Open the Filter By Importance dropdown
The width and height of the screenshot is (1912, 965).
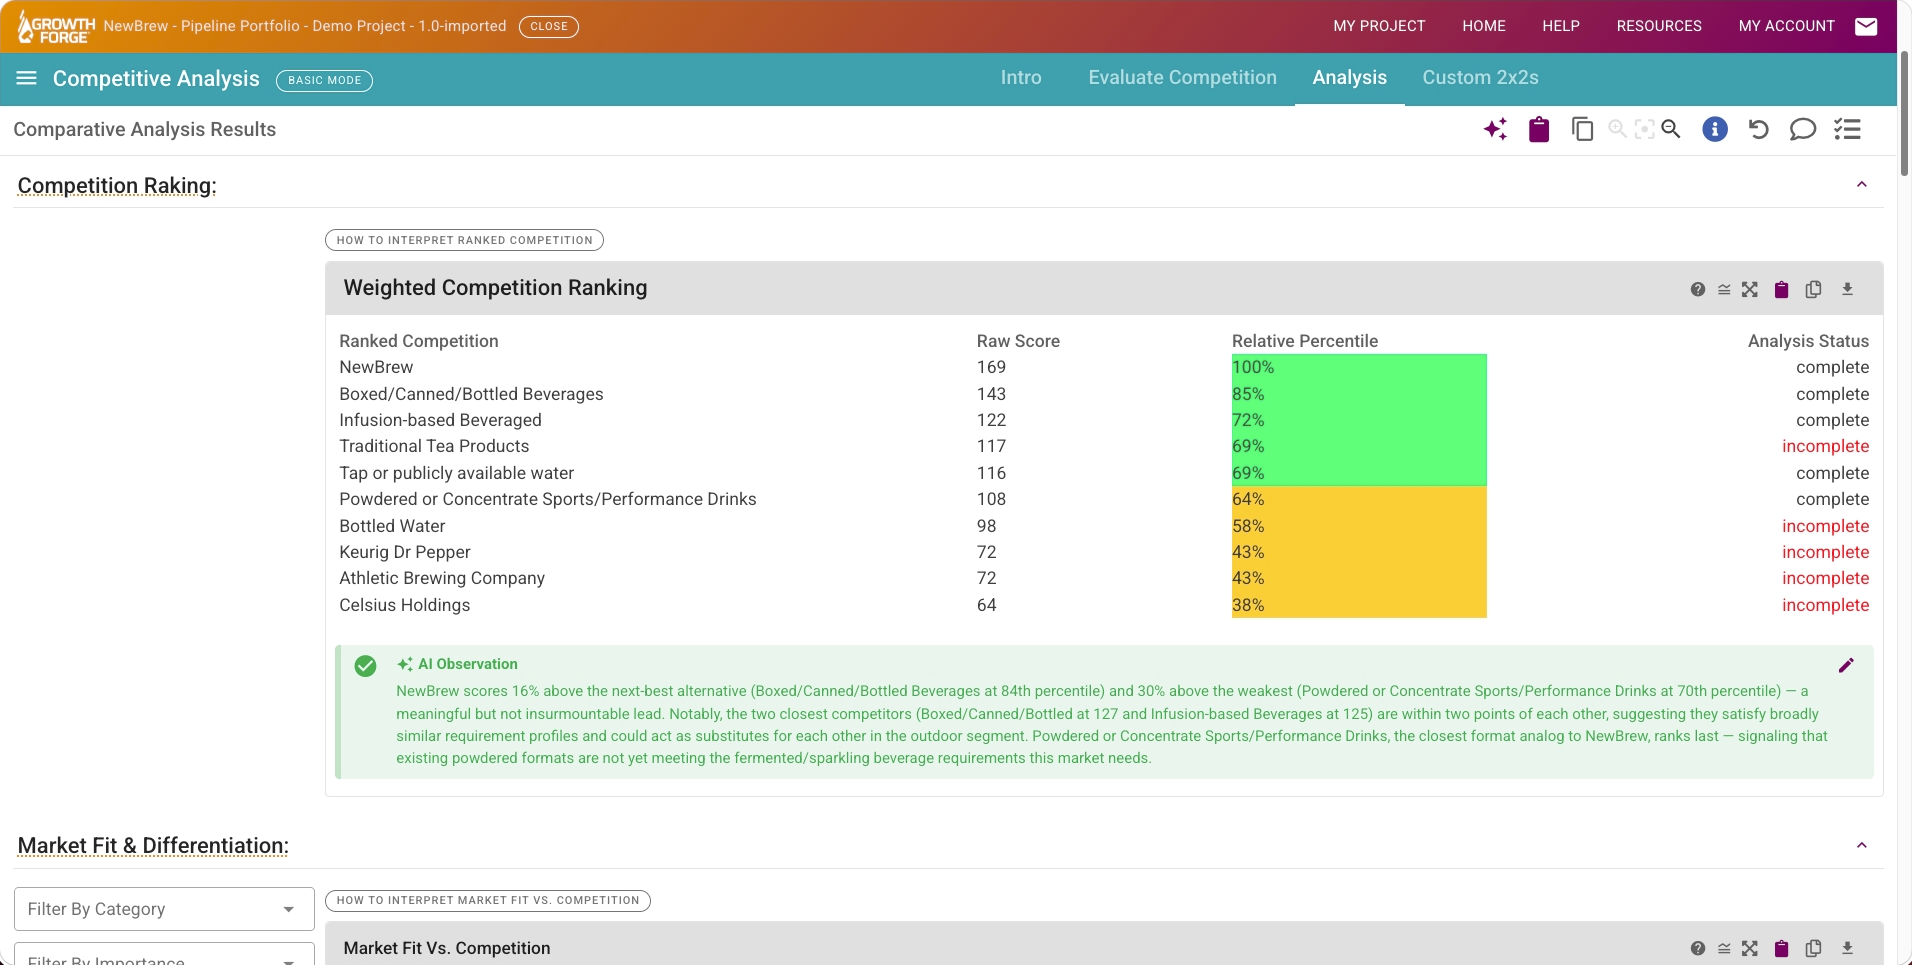pos(164,955)
